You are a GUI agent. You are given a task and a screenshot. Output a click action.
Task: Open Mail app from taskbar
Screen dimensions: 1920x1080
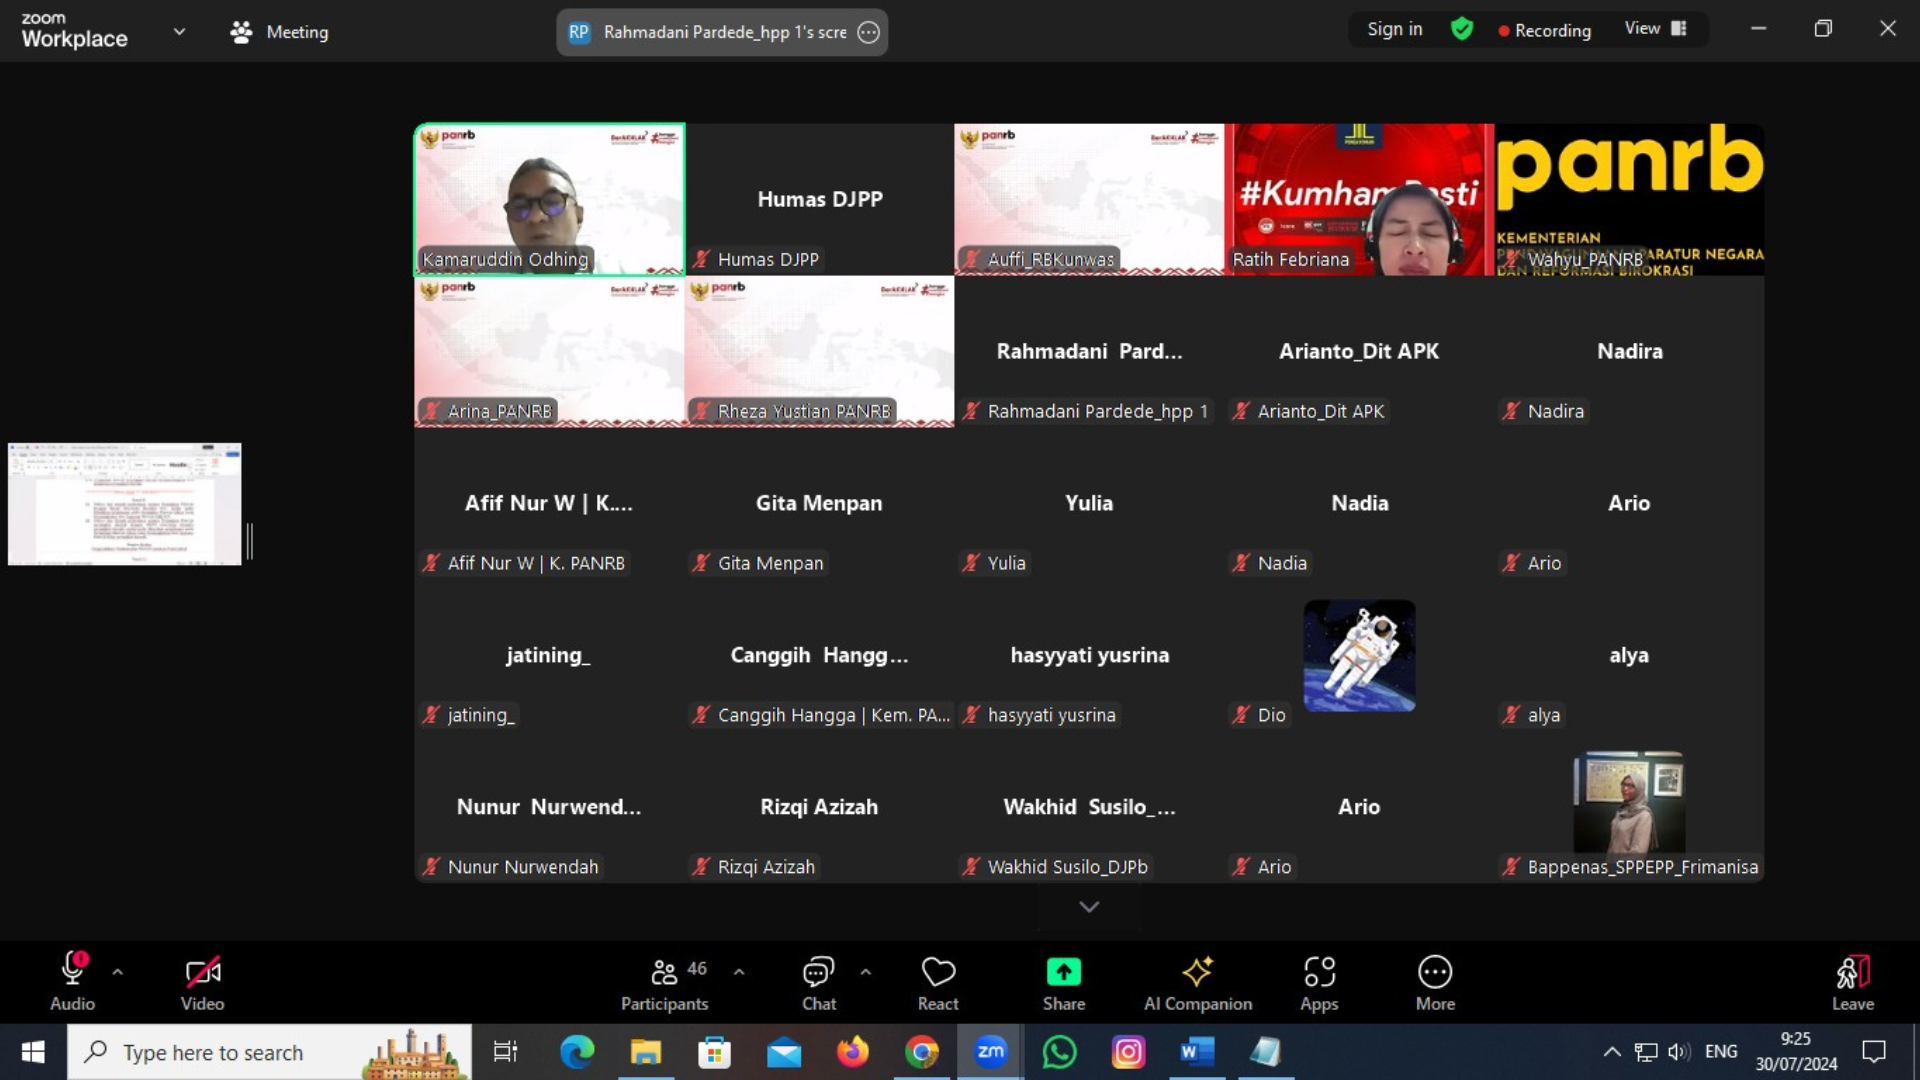tap(784, 1052)
